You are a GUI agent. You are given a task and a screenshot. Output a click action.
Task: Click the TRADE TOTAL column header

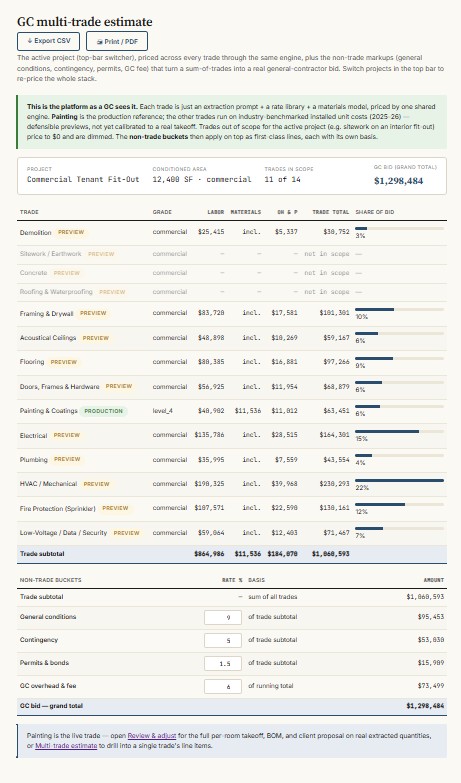click(x=331, y=212)
